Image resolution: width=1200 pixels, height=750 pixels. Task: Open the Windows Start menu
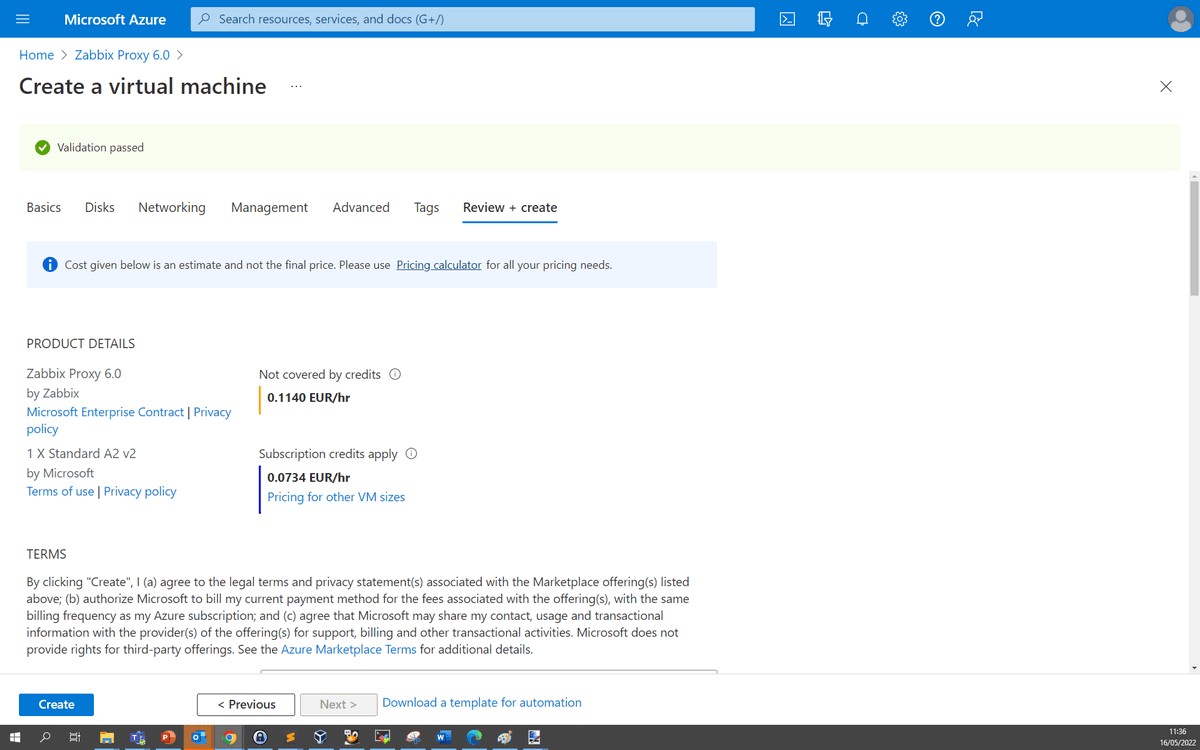click(15, 738)
